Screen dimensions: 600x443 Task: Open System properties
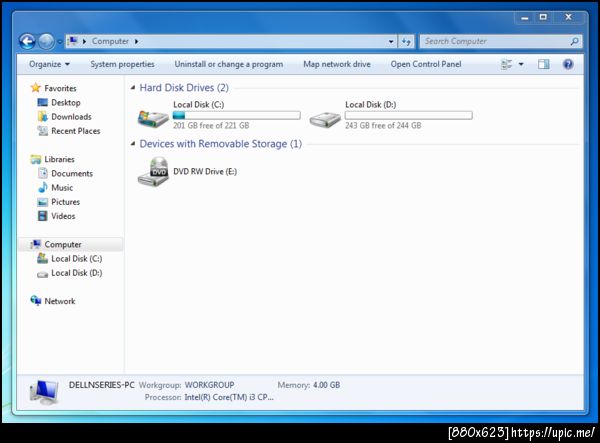[x=122, y=64]
